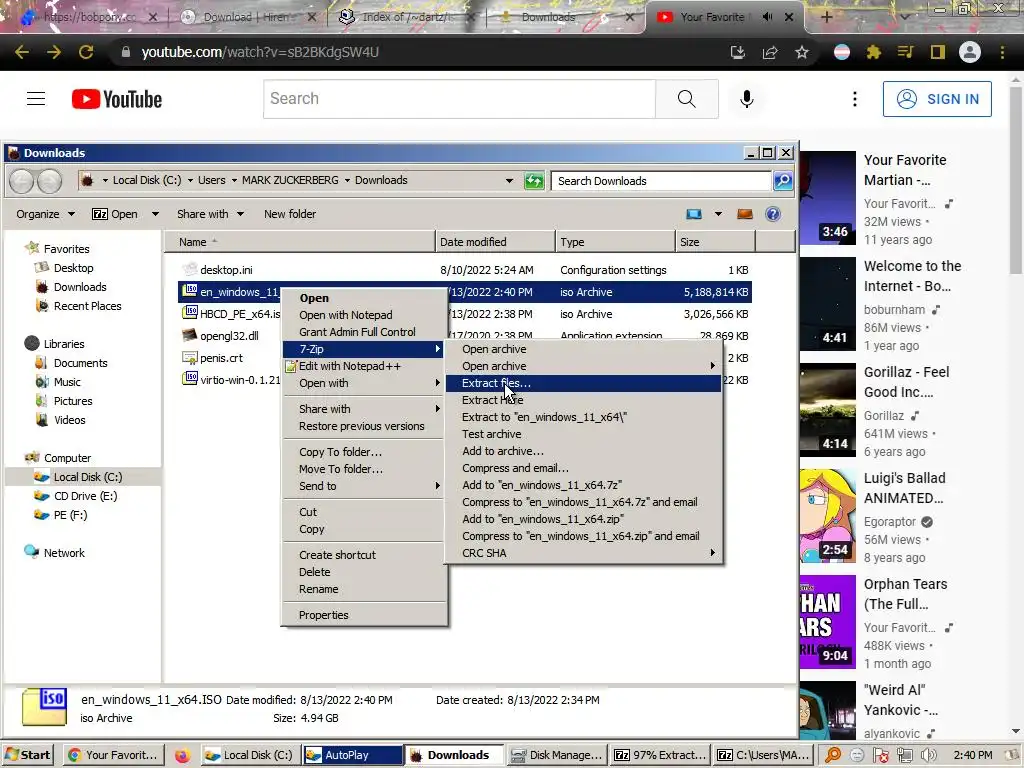Click the Change your view icon in Explorer
This screenshot has height=768, width=1024.
tap(694, 214)
